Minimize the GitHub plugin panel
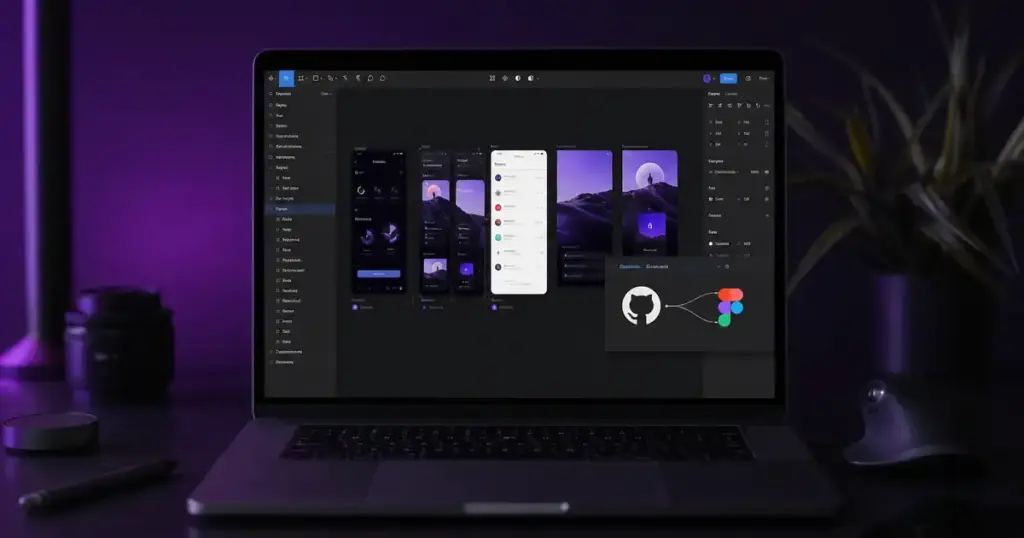Viewport: 1024px width, 538px height. [x=718, y=266]
